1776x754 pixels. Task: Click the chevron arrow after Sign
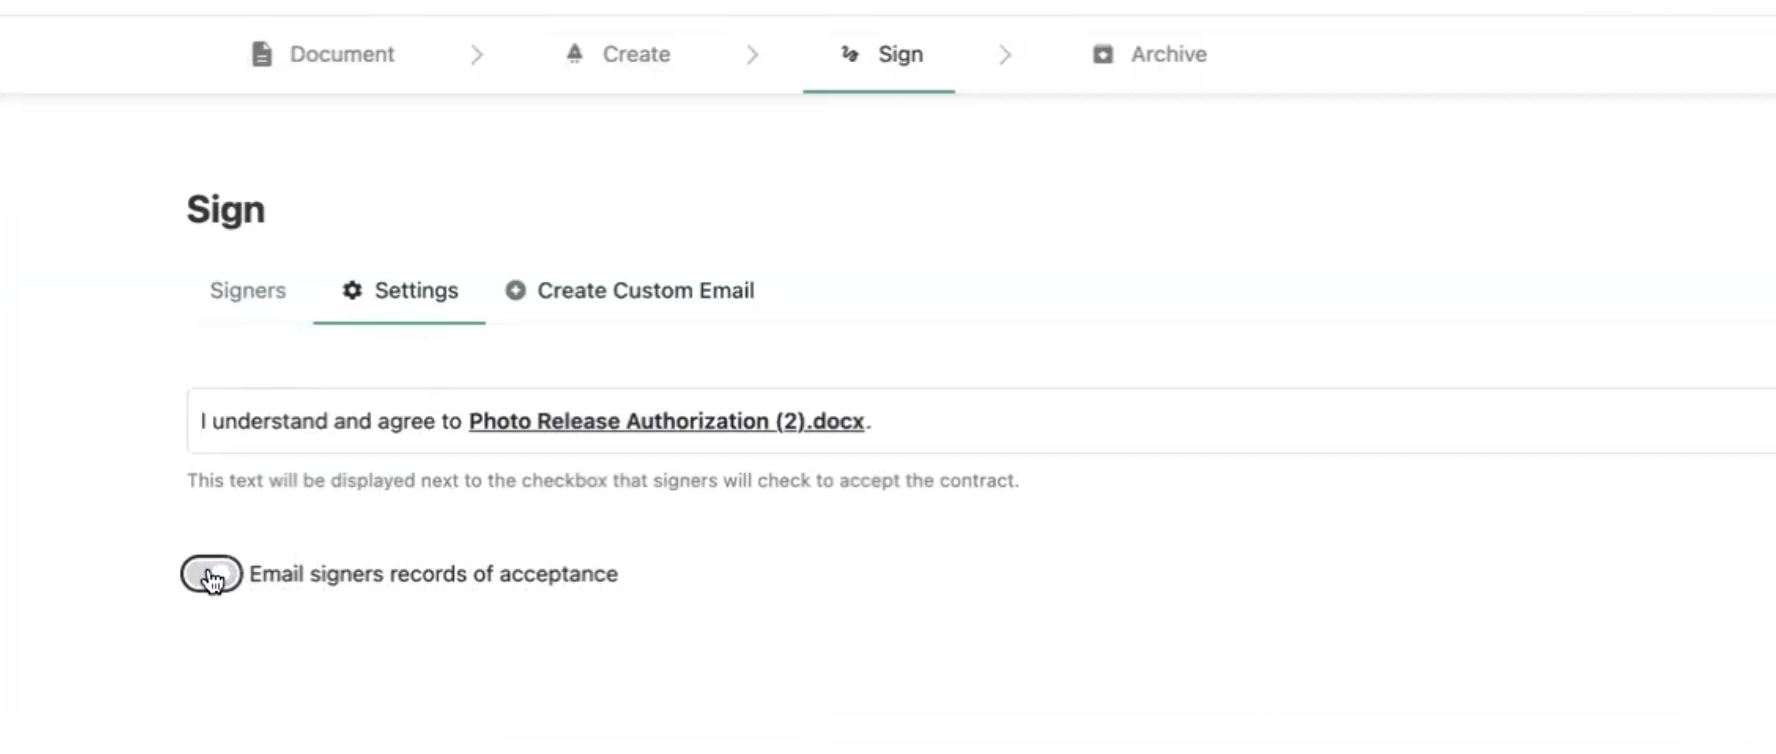pos(1005,54)
